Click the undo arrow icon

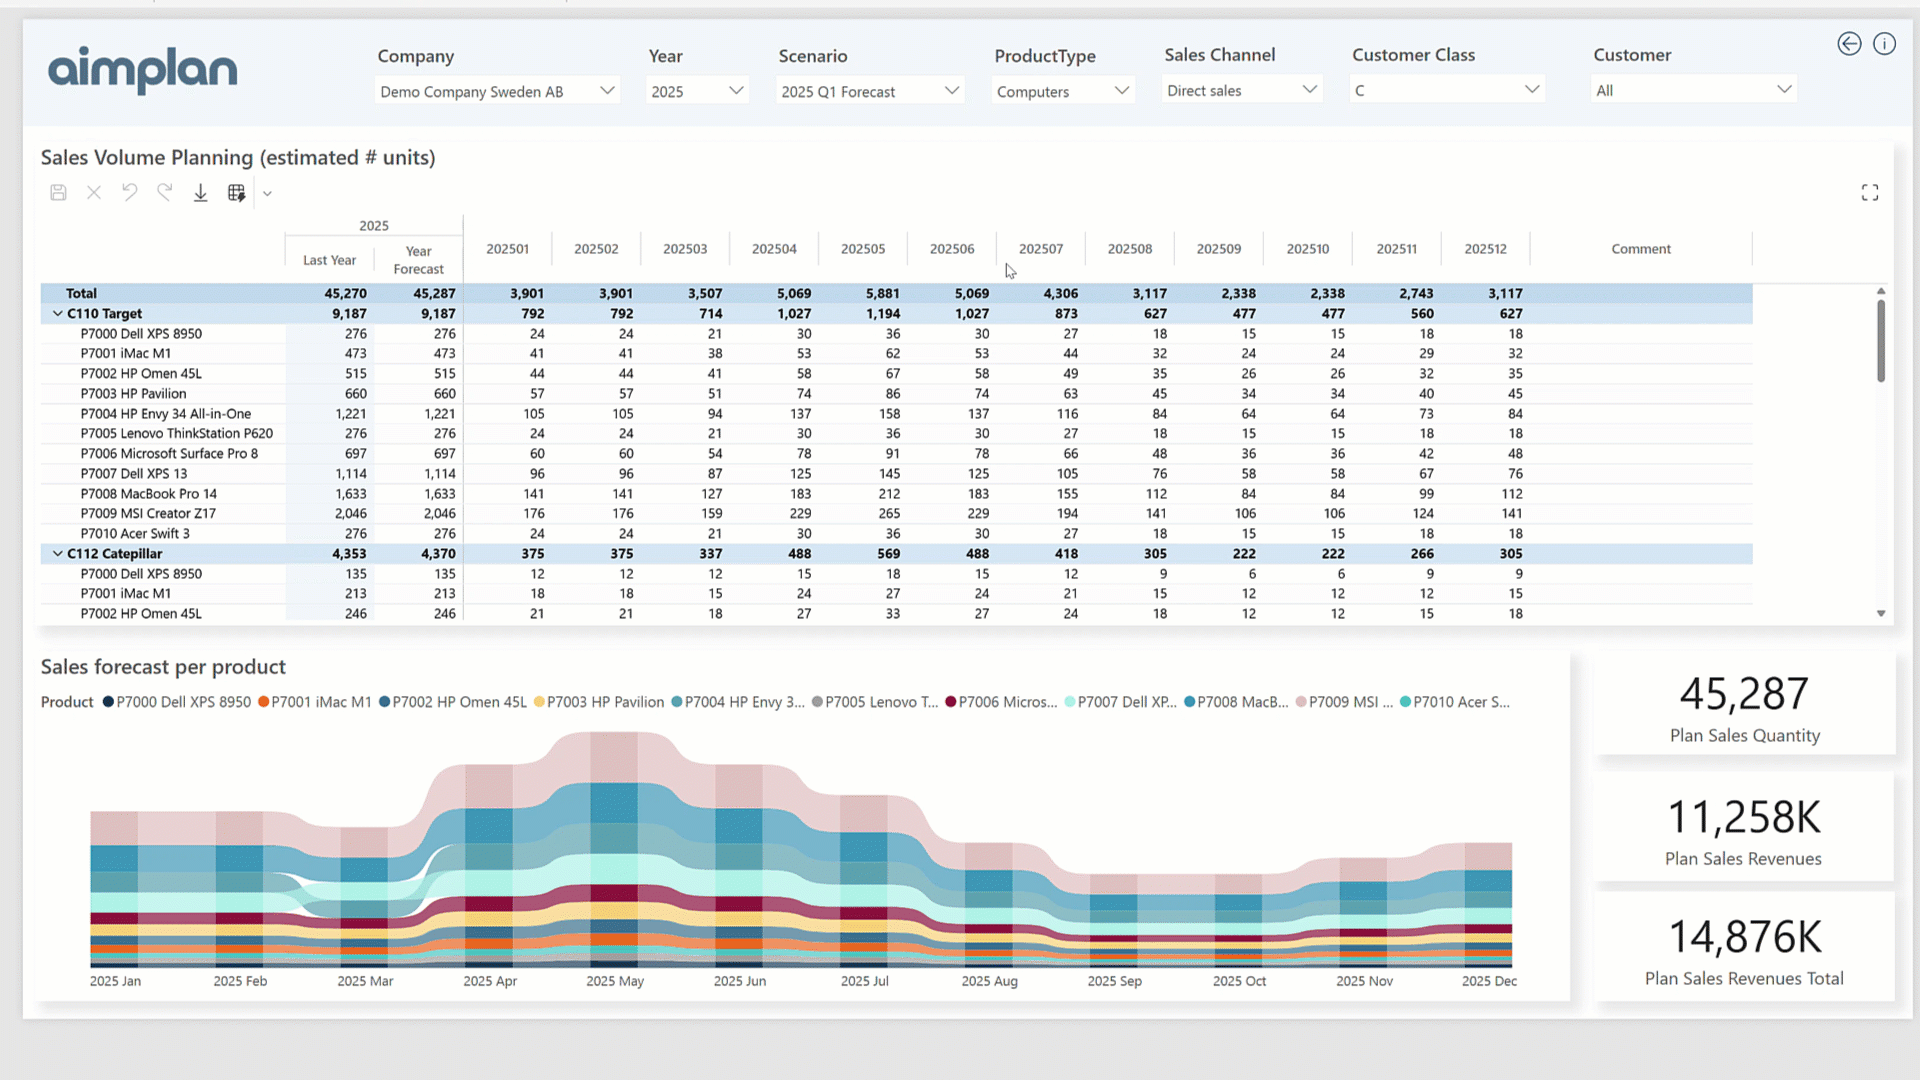coord(129,192)
